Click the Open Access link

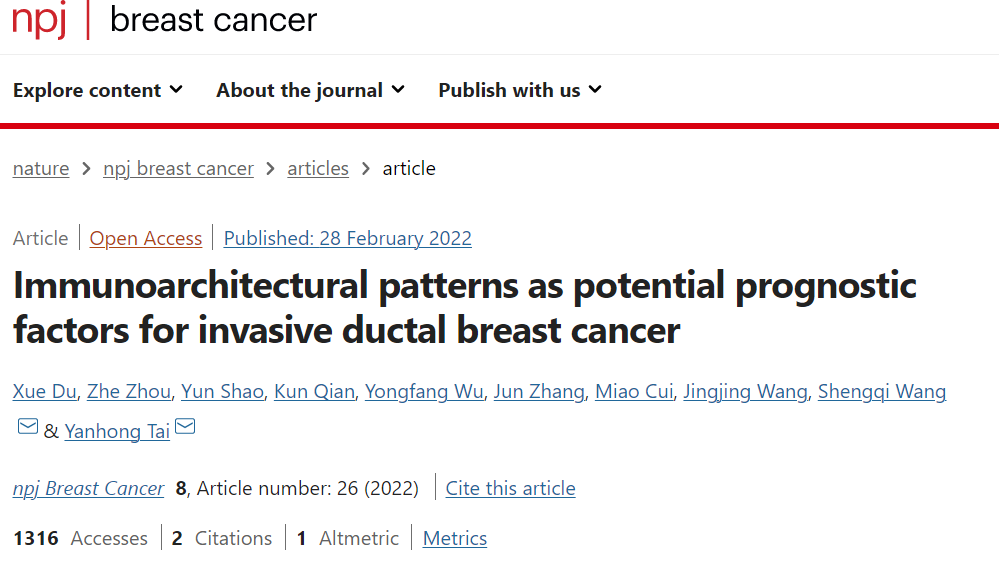[x=146, y=239]
